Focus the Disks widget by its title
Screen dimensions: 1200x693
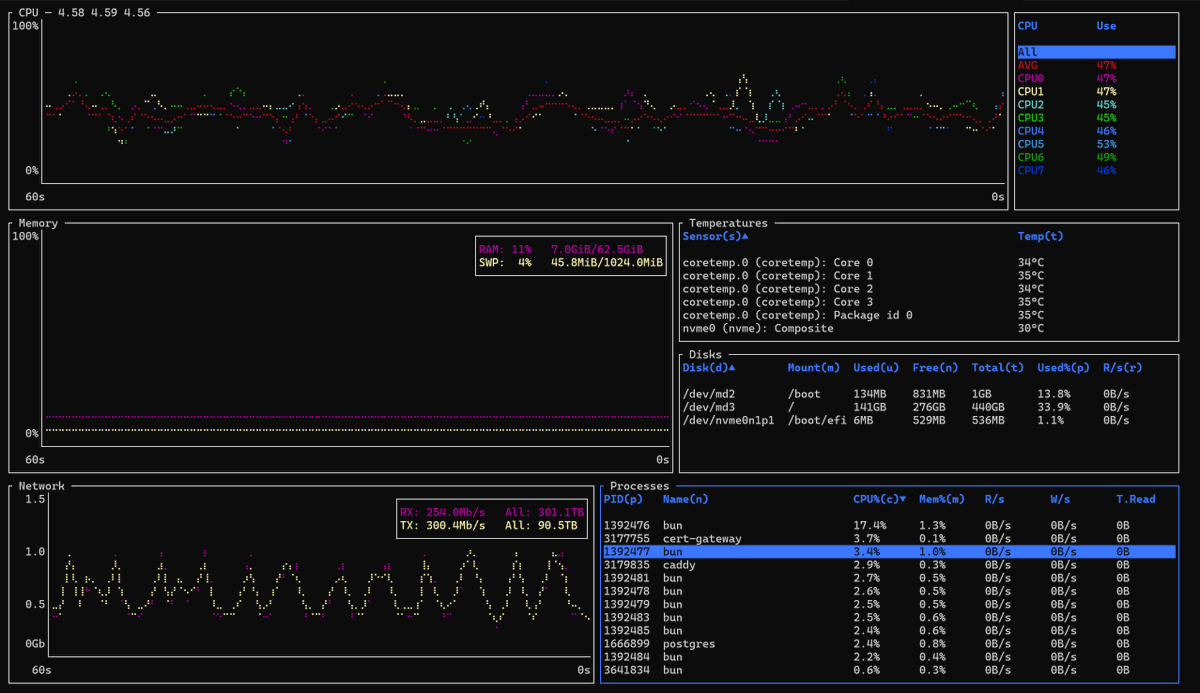[705, 354]
